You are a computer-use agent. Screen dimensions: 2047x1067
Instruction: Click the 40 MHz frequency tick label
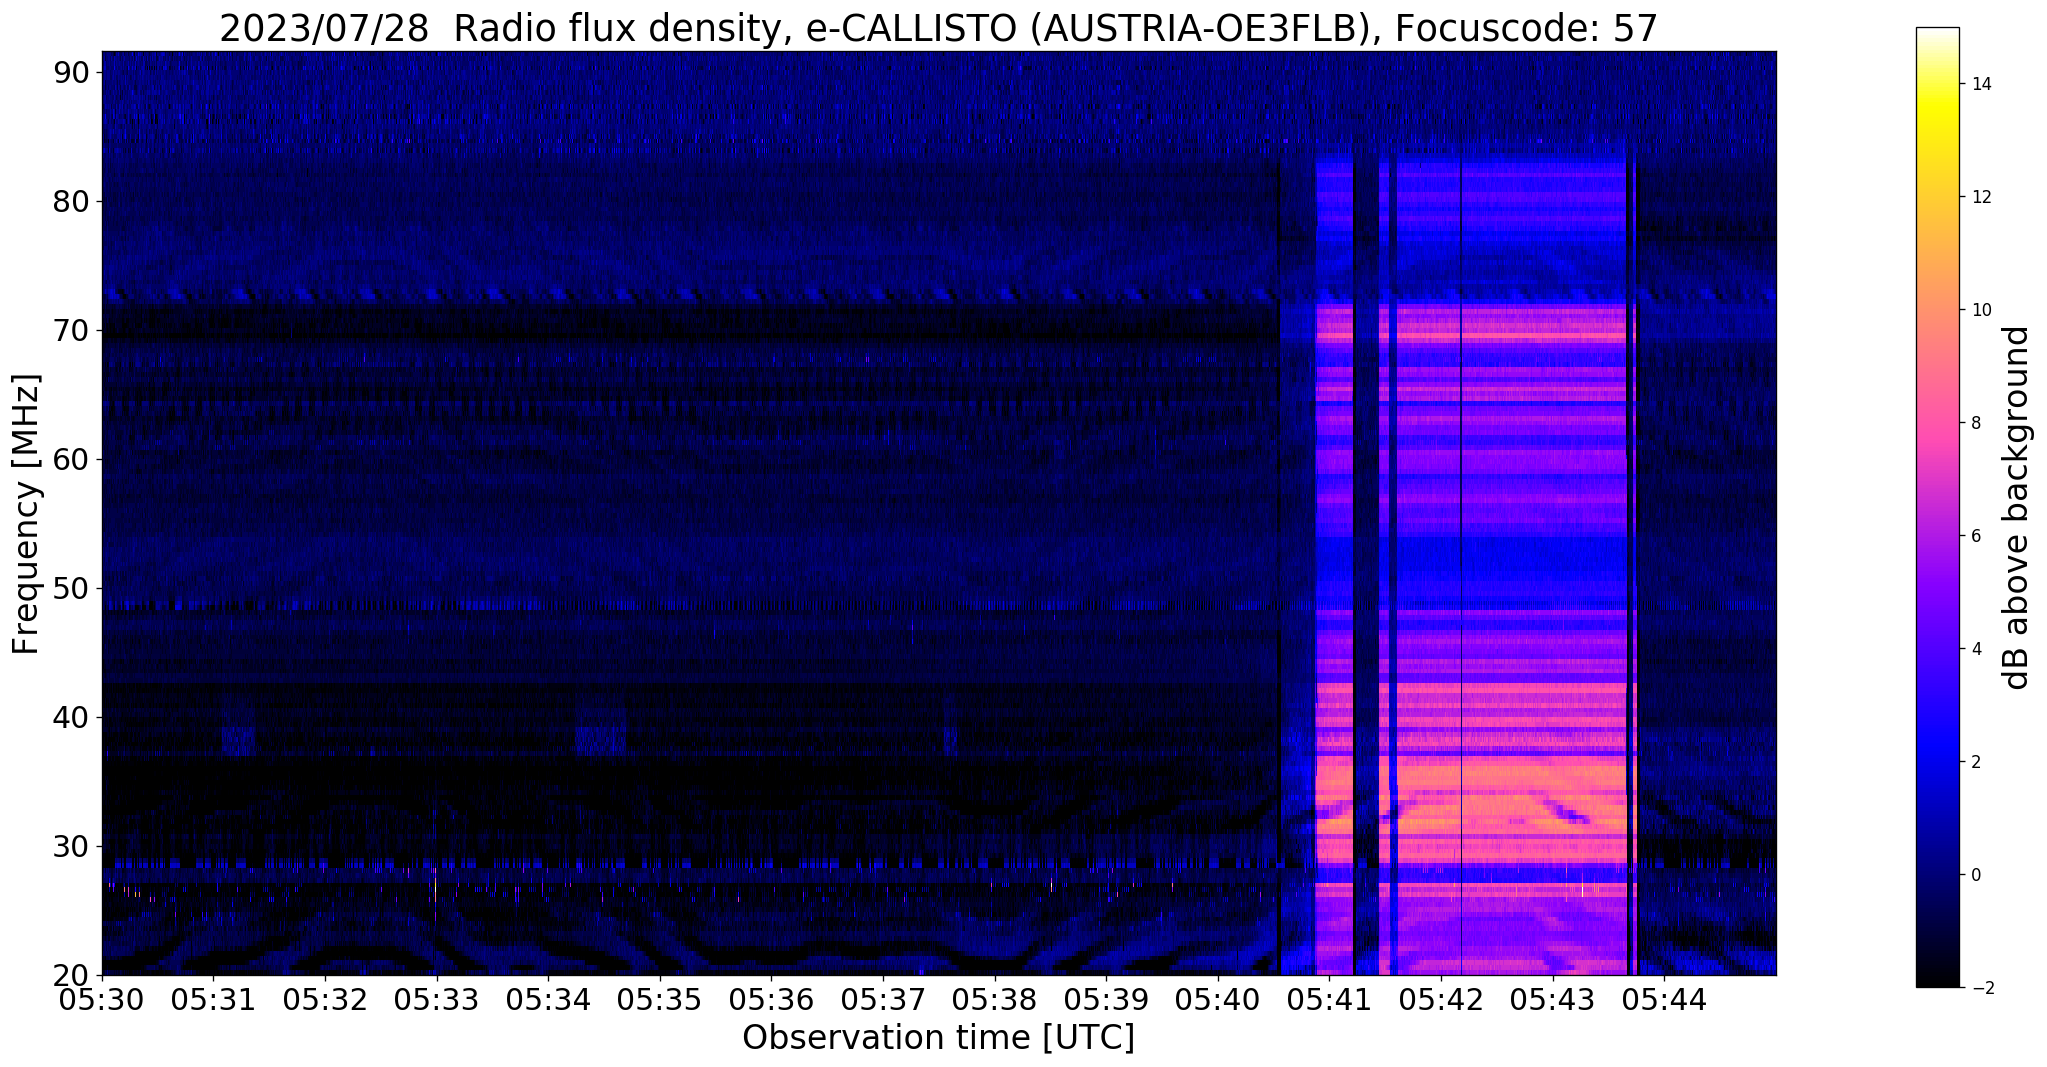click(72, 717)
